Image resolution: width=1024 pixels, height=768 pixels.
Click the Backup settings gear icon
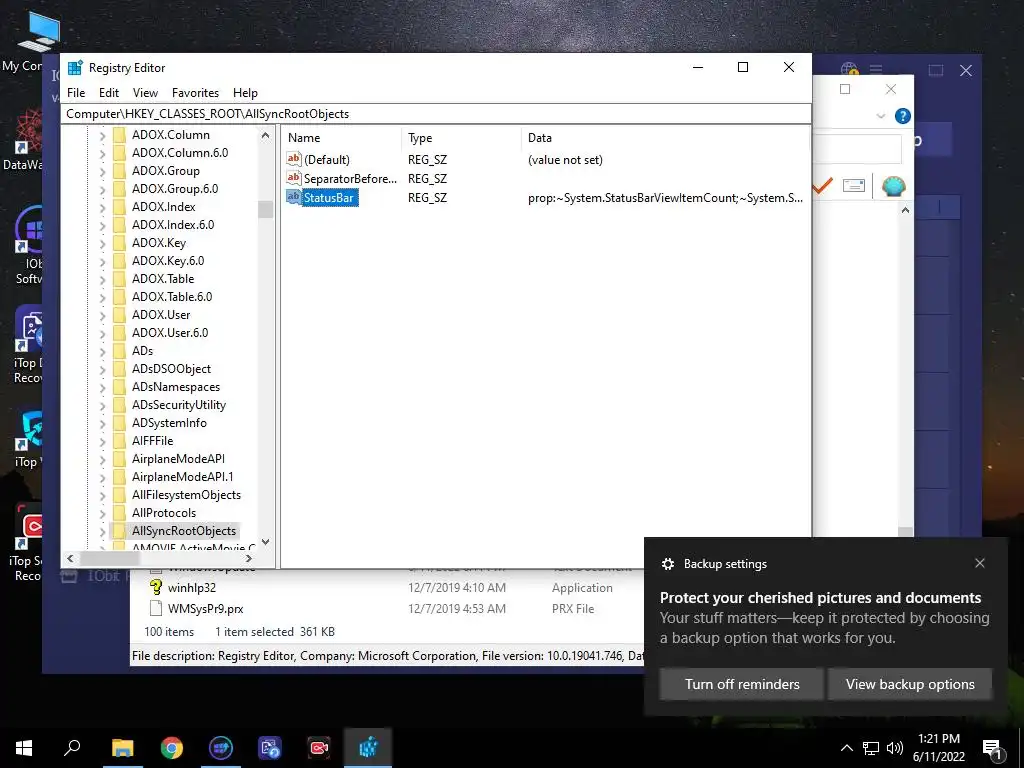coord(667,564)
